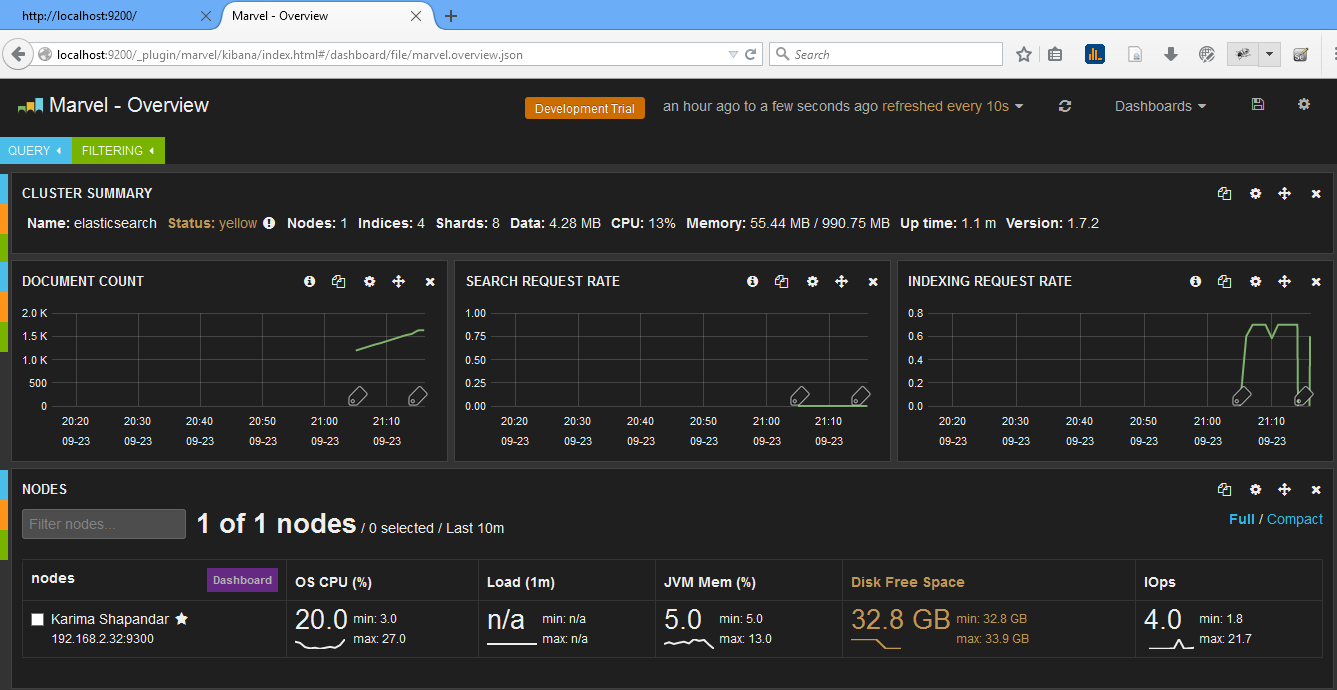Click Nodes panel move icon

(1285, 490)
